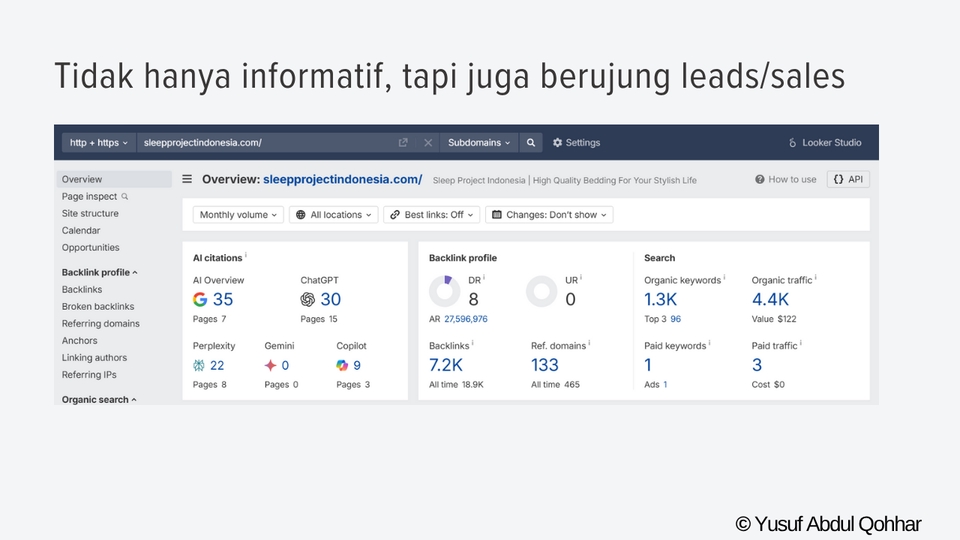Open Opportunities in the sidebar

coord(91,248)
